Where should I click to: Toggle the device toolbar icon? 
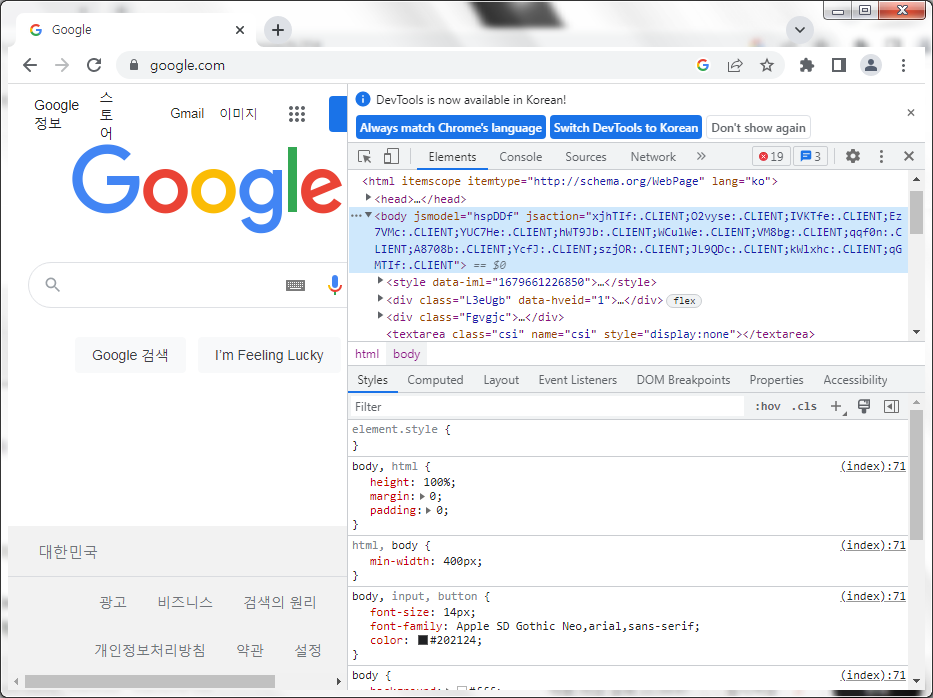(391, 156)
